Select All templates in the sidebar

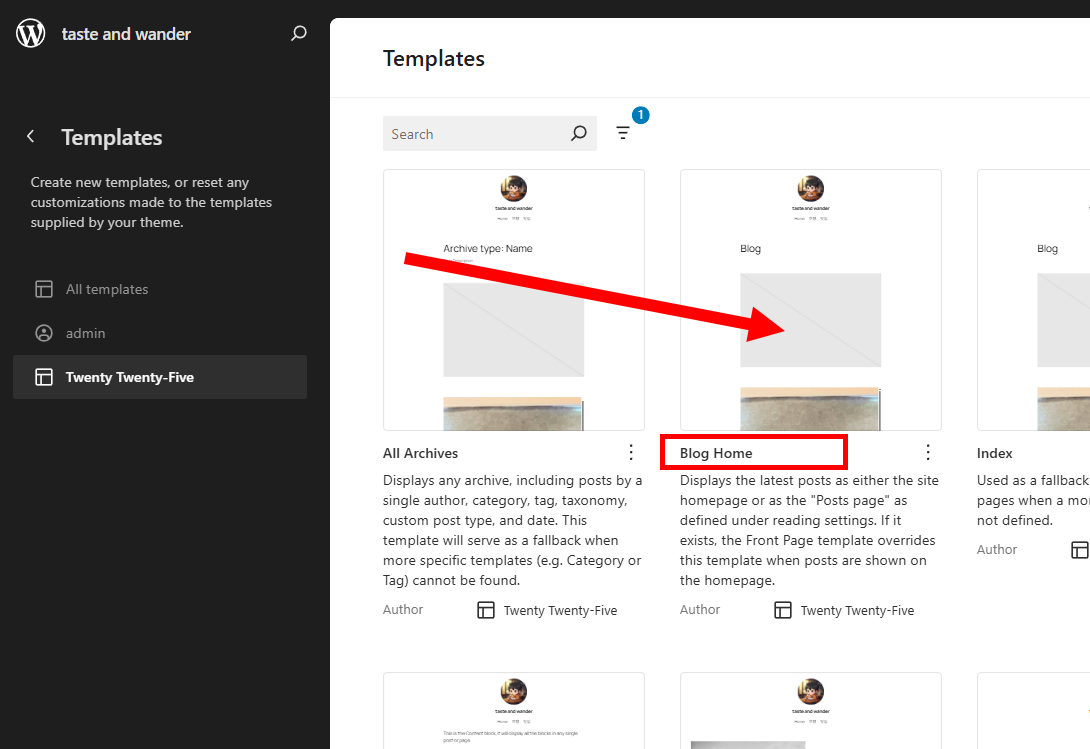tap(160, 289)
